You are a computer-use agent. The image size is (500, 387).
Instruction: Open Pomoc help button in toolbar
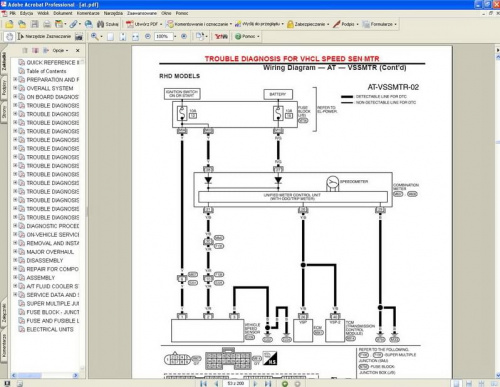[247, 36]
